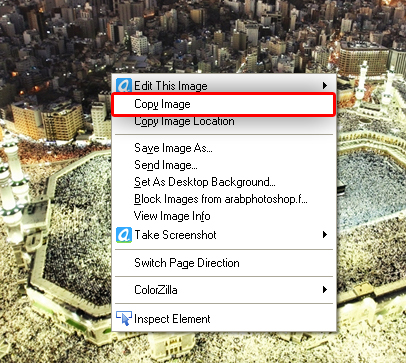Click the Inspect Element cursor icon
The image size is (406, 363).
[124, 319]
